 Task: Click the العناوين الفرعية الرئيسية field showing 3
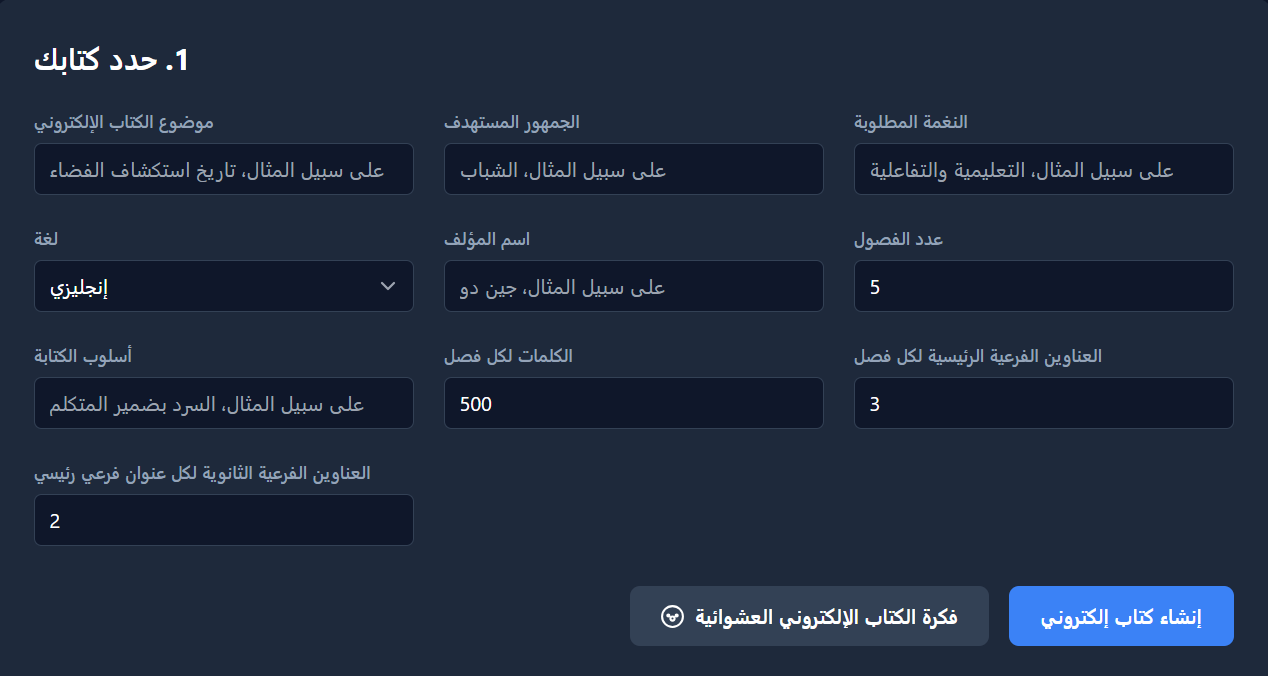1043,403
